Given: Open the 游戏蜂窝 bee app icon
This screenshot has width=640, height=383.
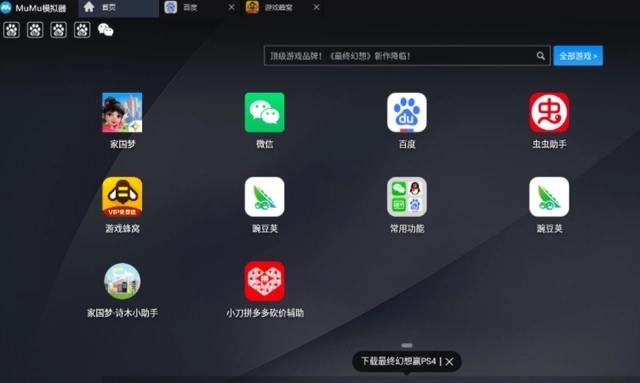Looking at the screenshot, I should pos(122,197).
